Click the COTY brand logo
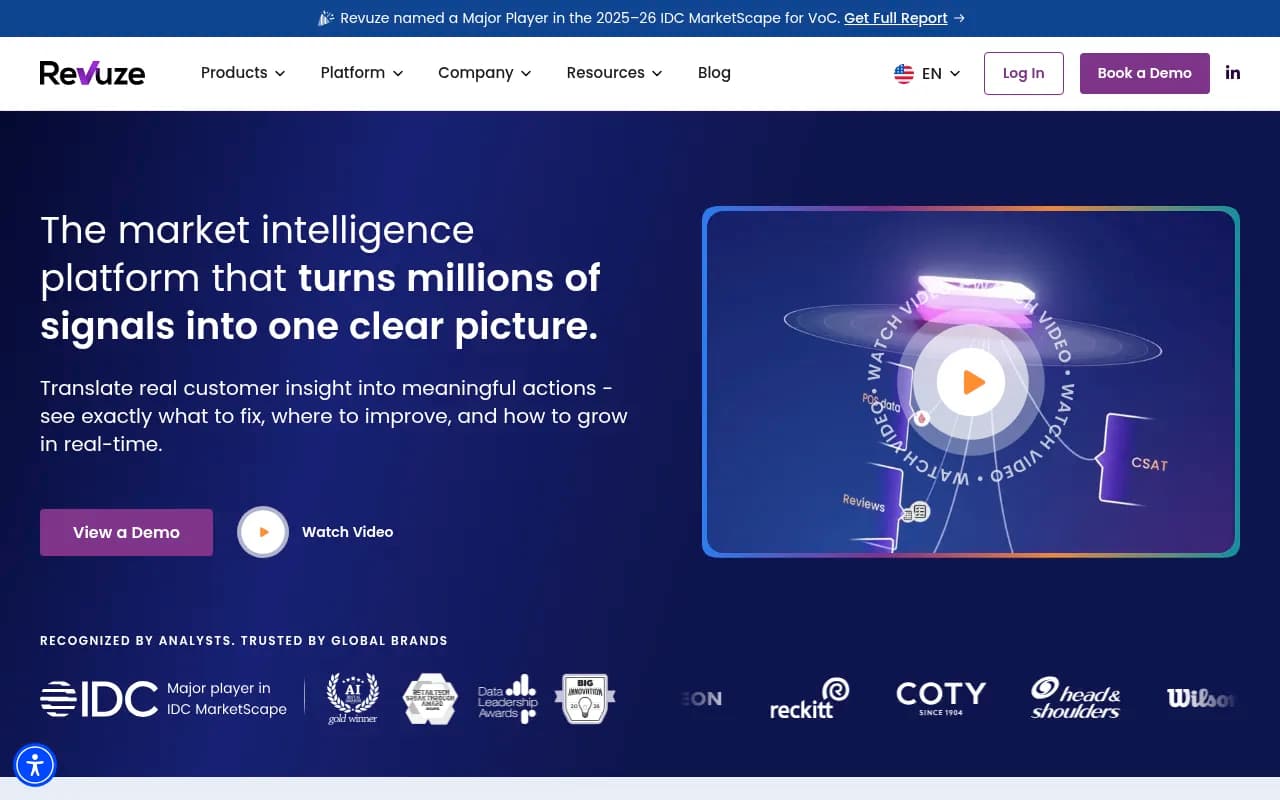1280x800 pixels. click(940, 697)
